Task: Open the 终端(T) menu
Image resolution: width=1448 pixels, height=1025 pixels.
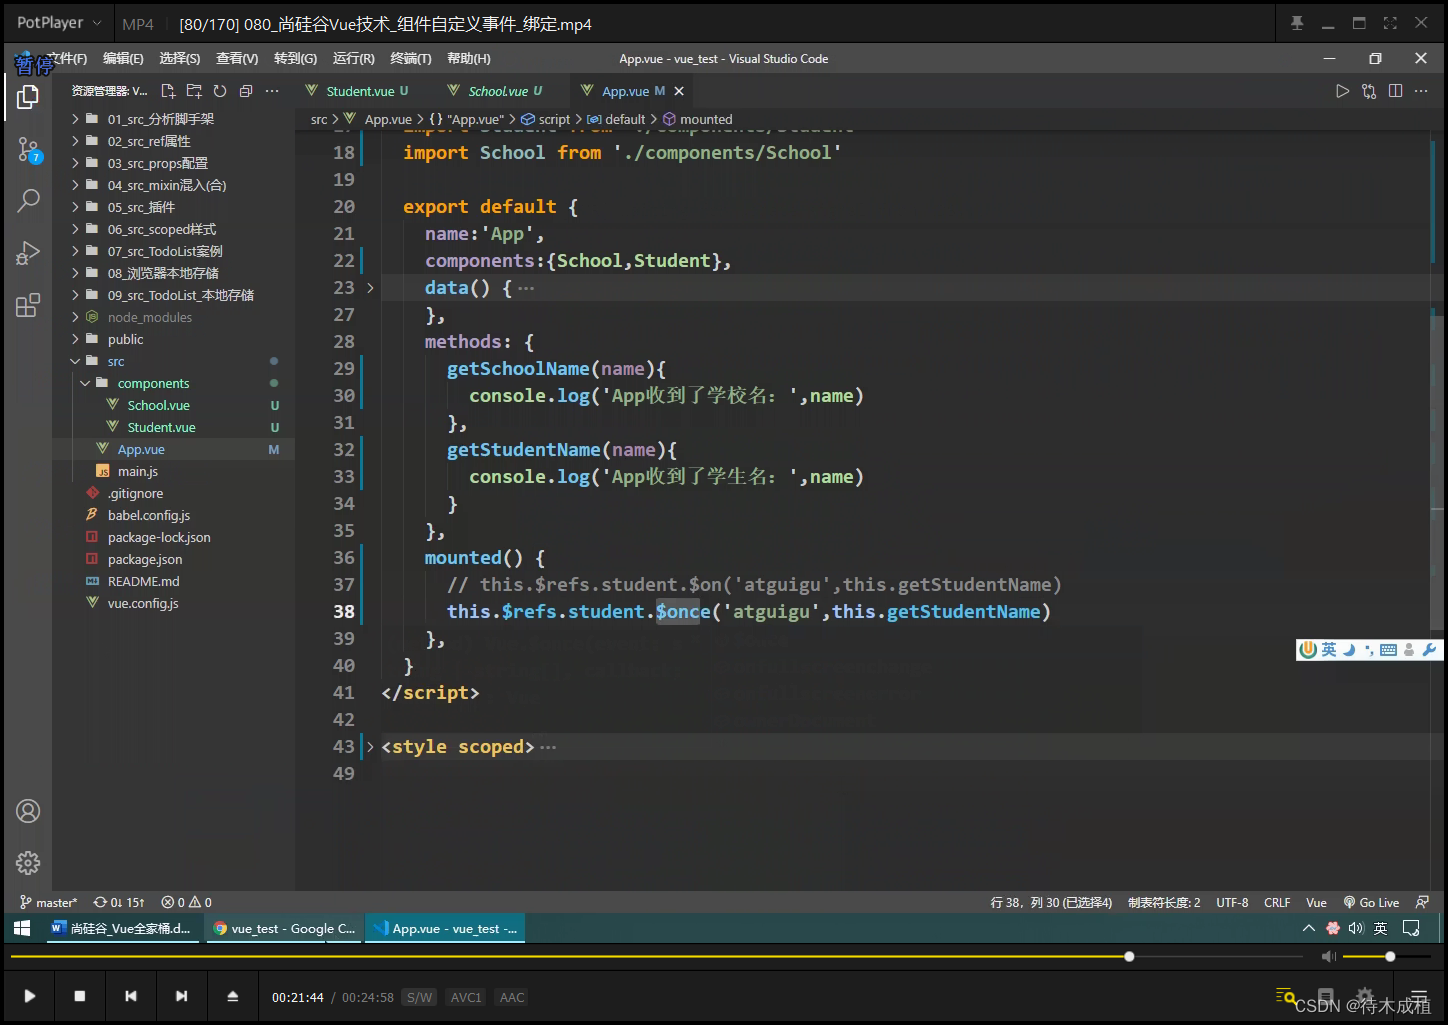Action: [411, 59]
